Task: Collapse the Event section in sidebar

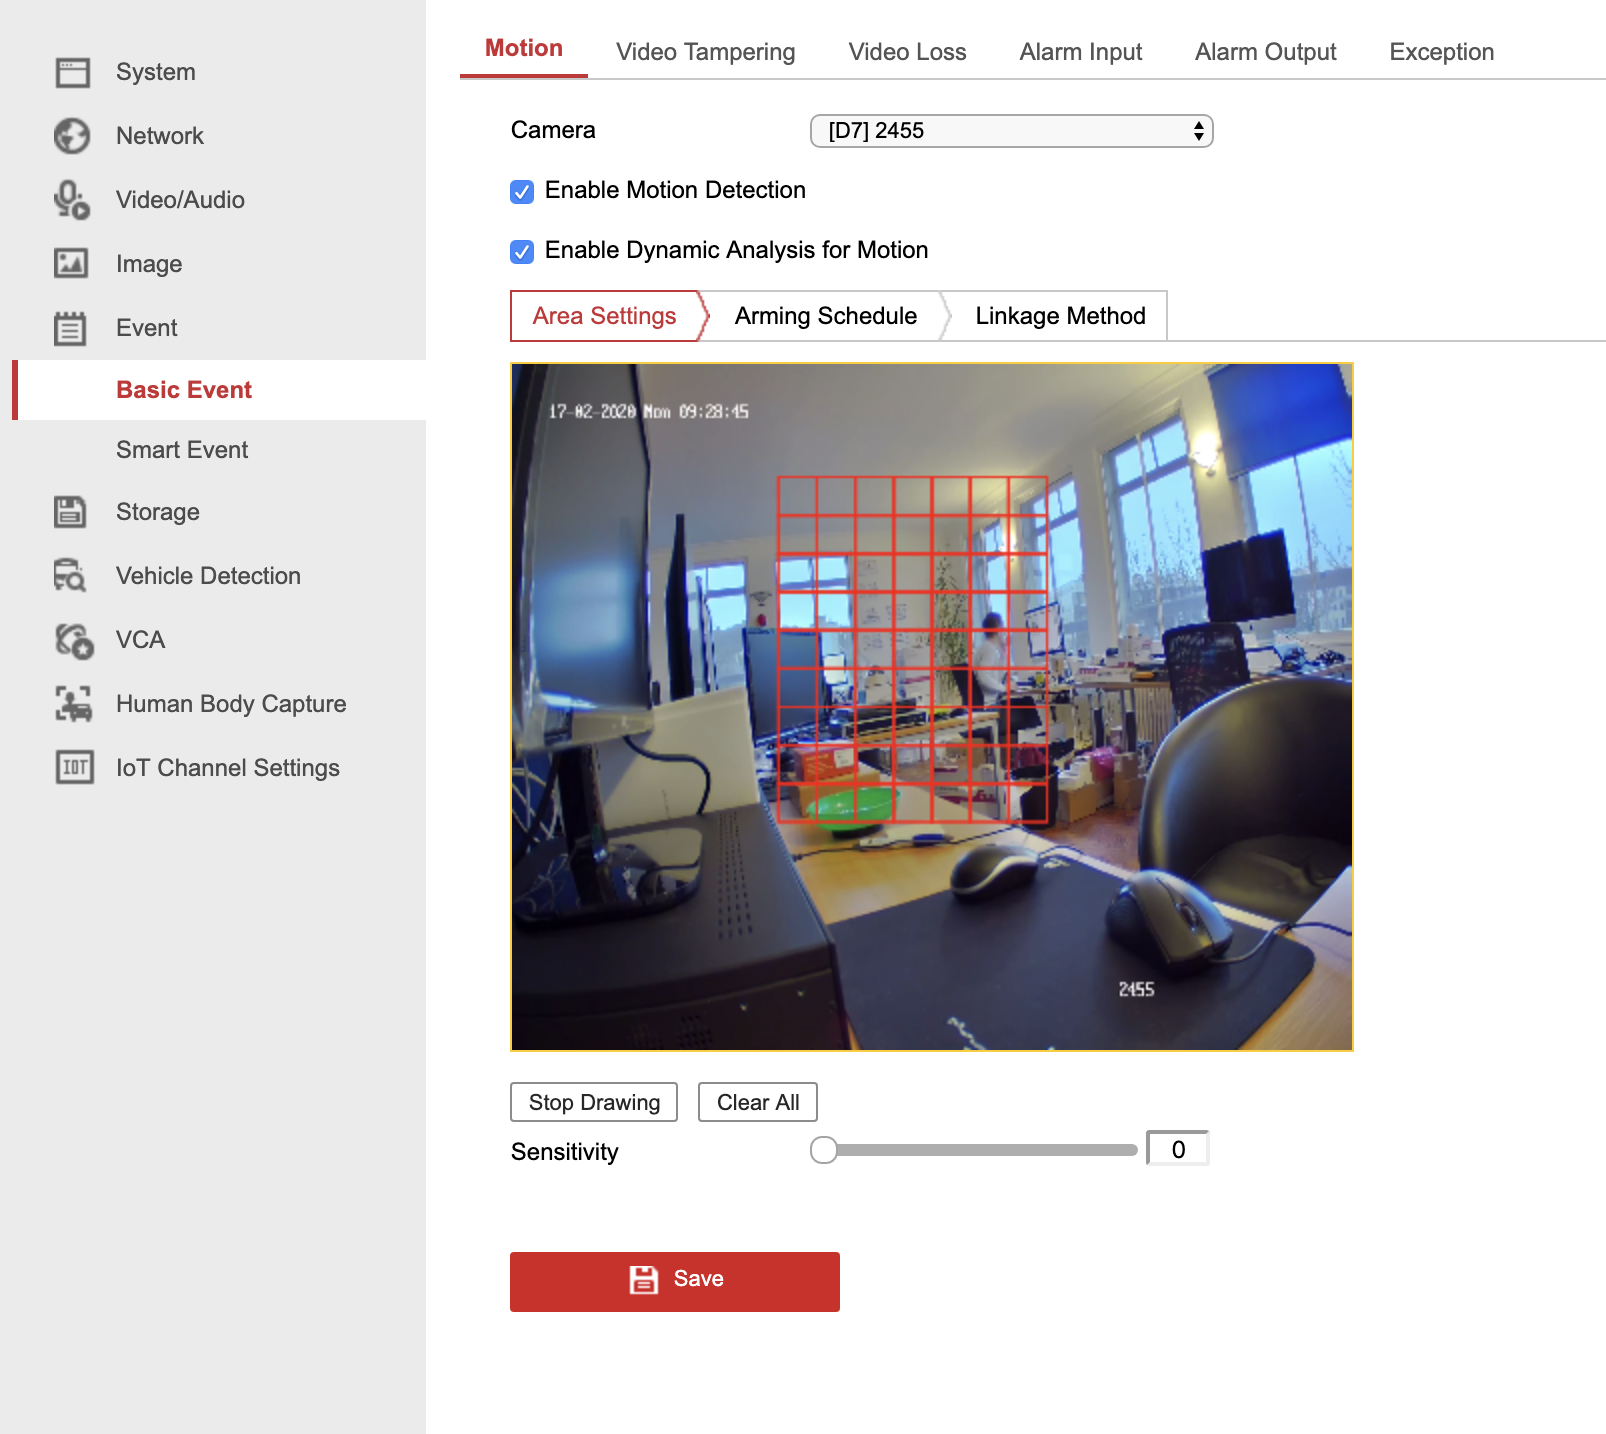Action: click(146, 328)
